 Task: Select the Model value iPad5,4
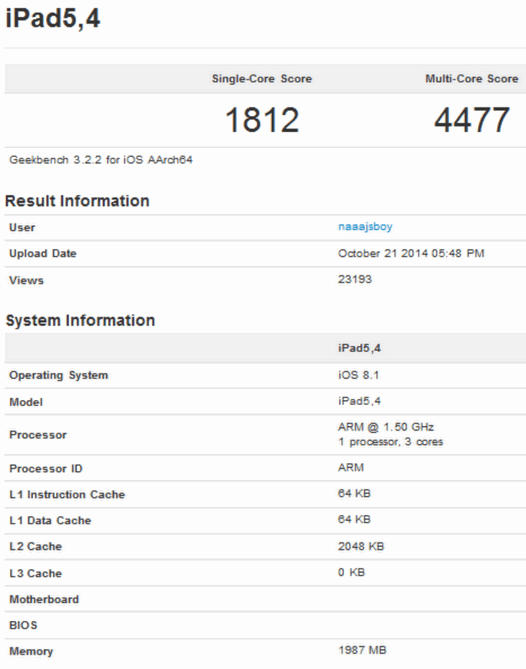[359, 401]
